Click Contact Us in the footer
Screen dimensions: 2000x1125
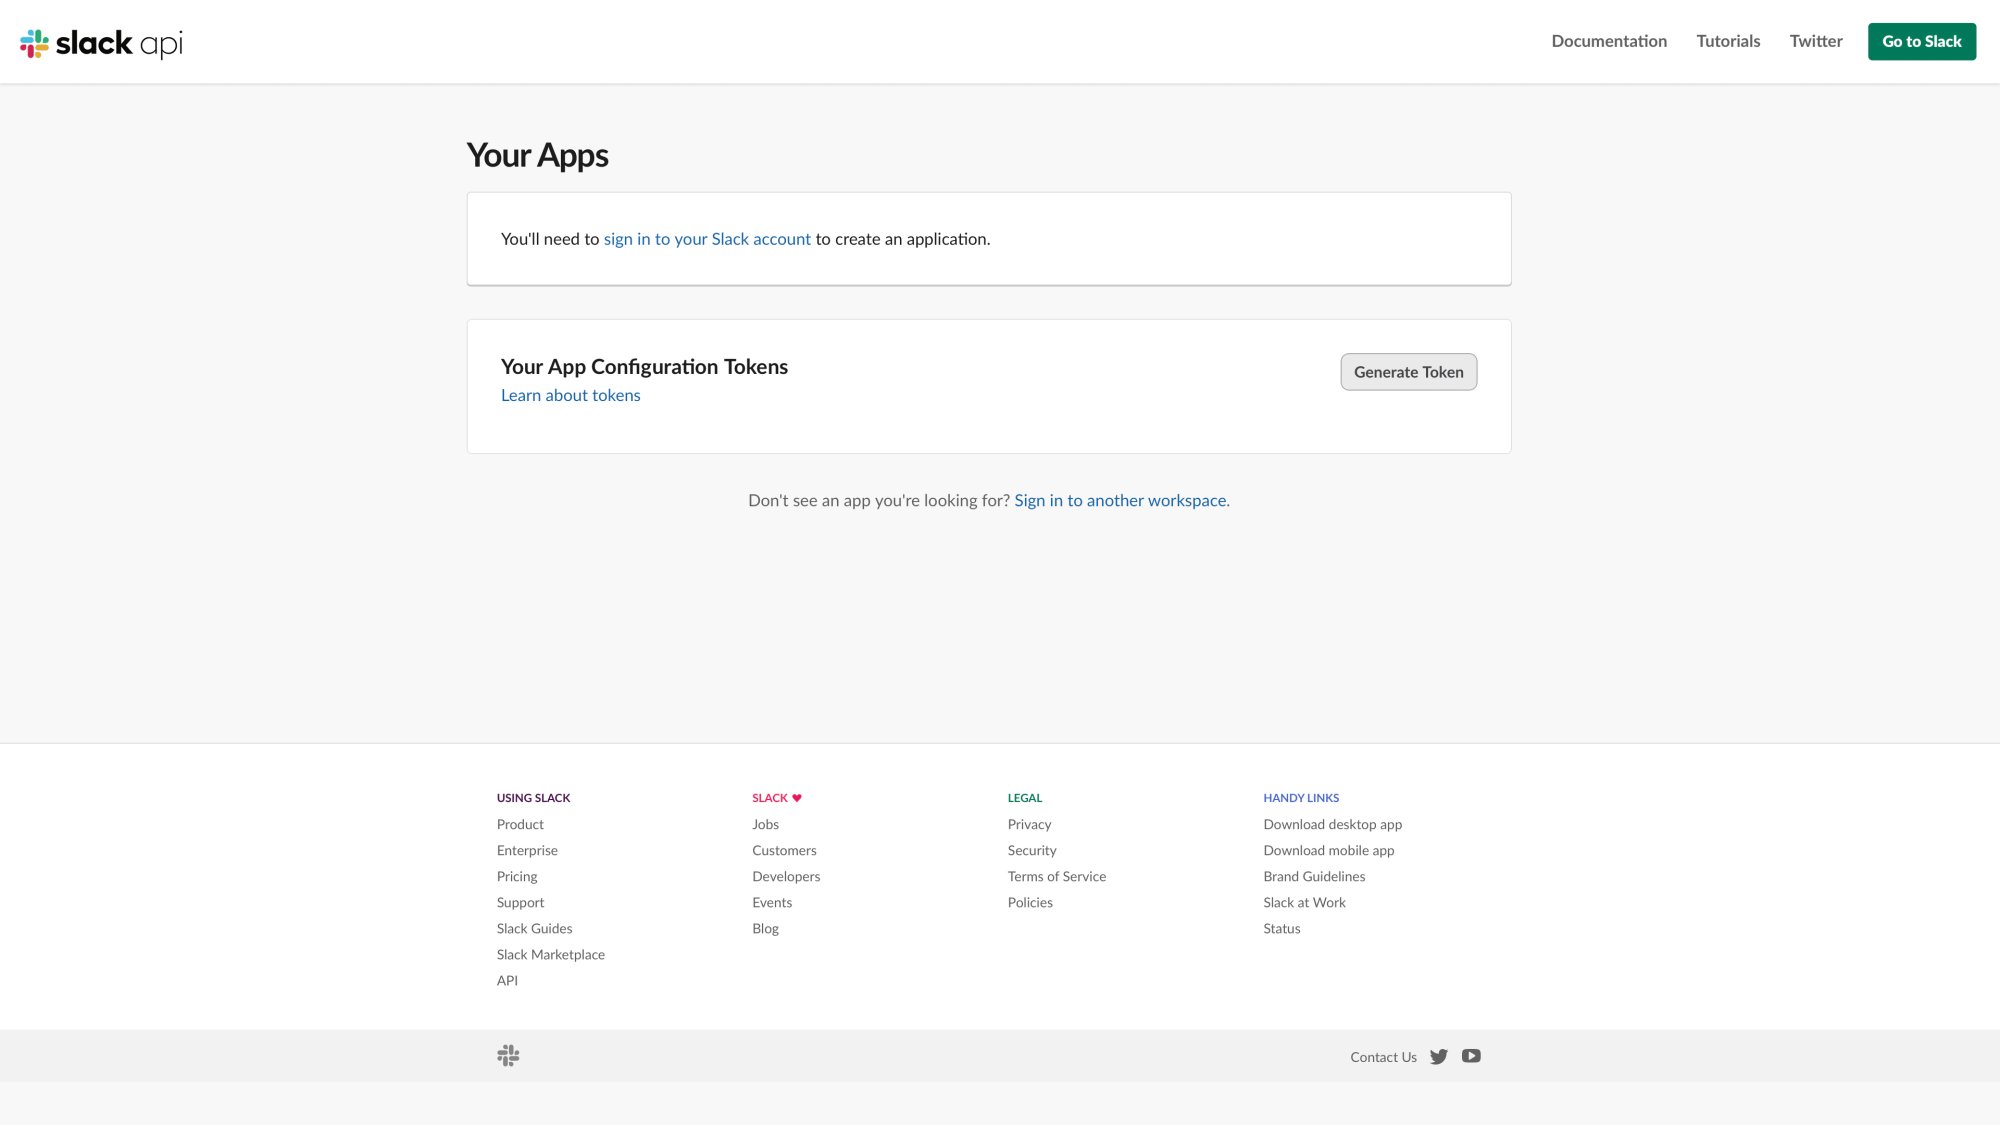tap(1383, 1056)
